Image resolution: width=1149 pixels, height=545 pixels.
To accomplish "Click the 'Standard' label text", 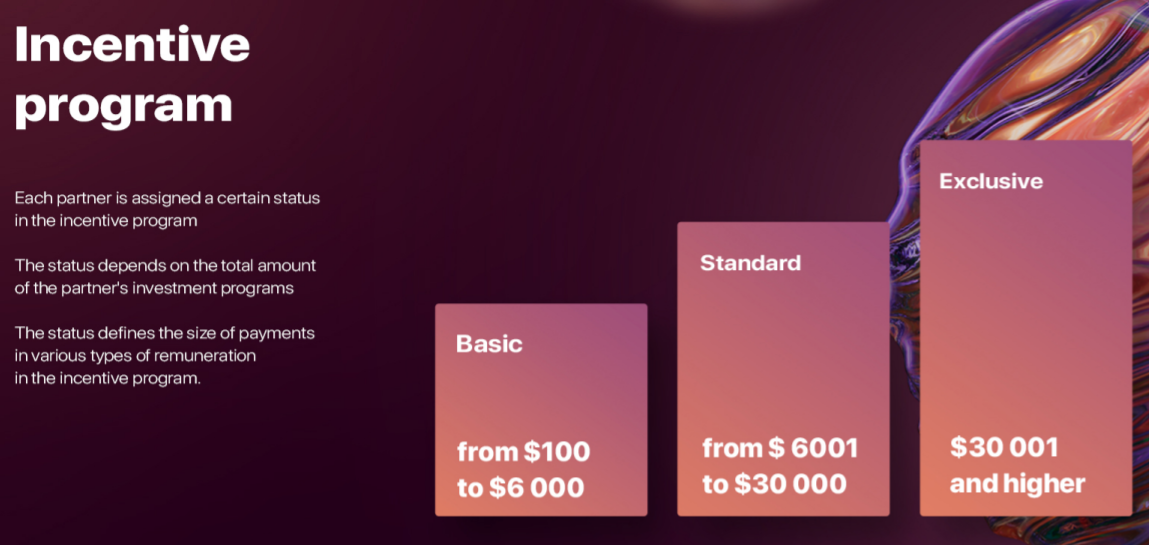I will 750,263.
